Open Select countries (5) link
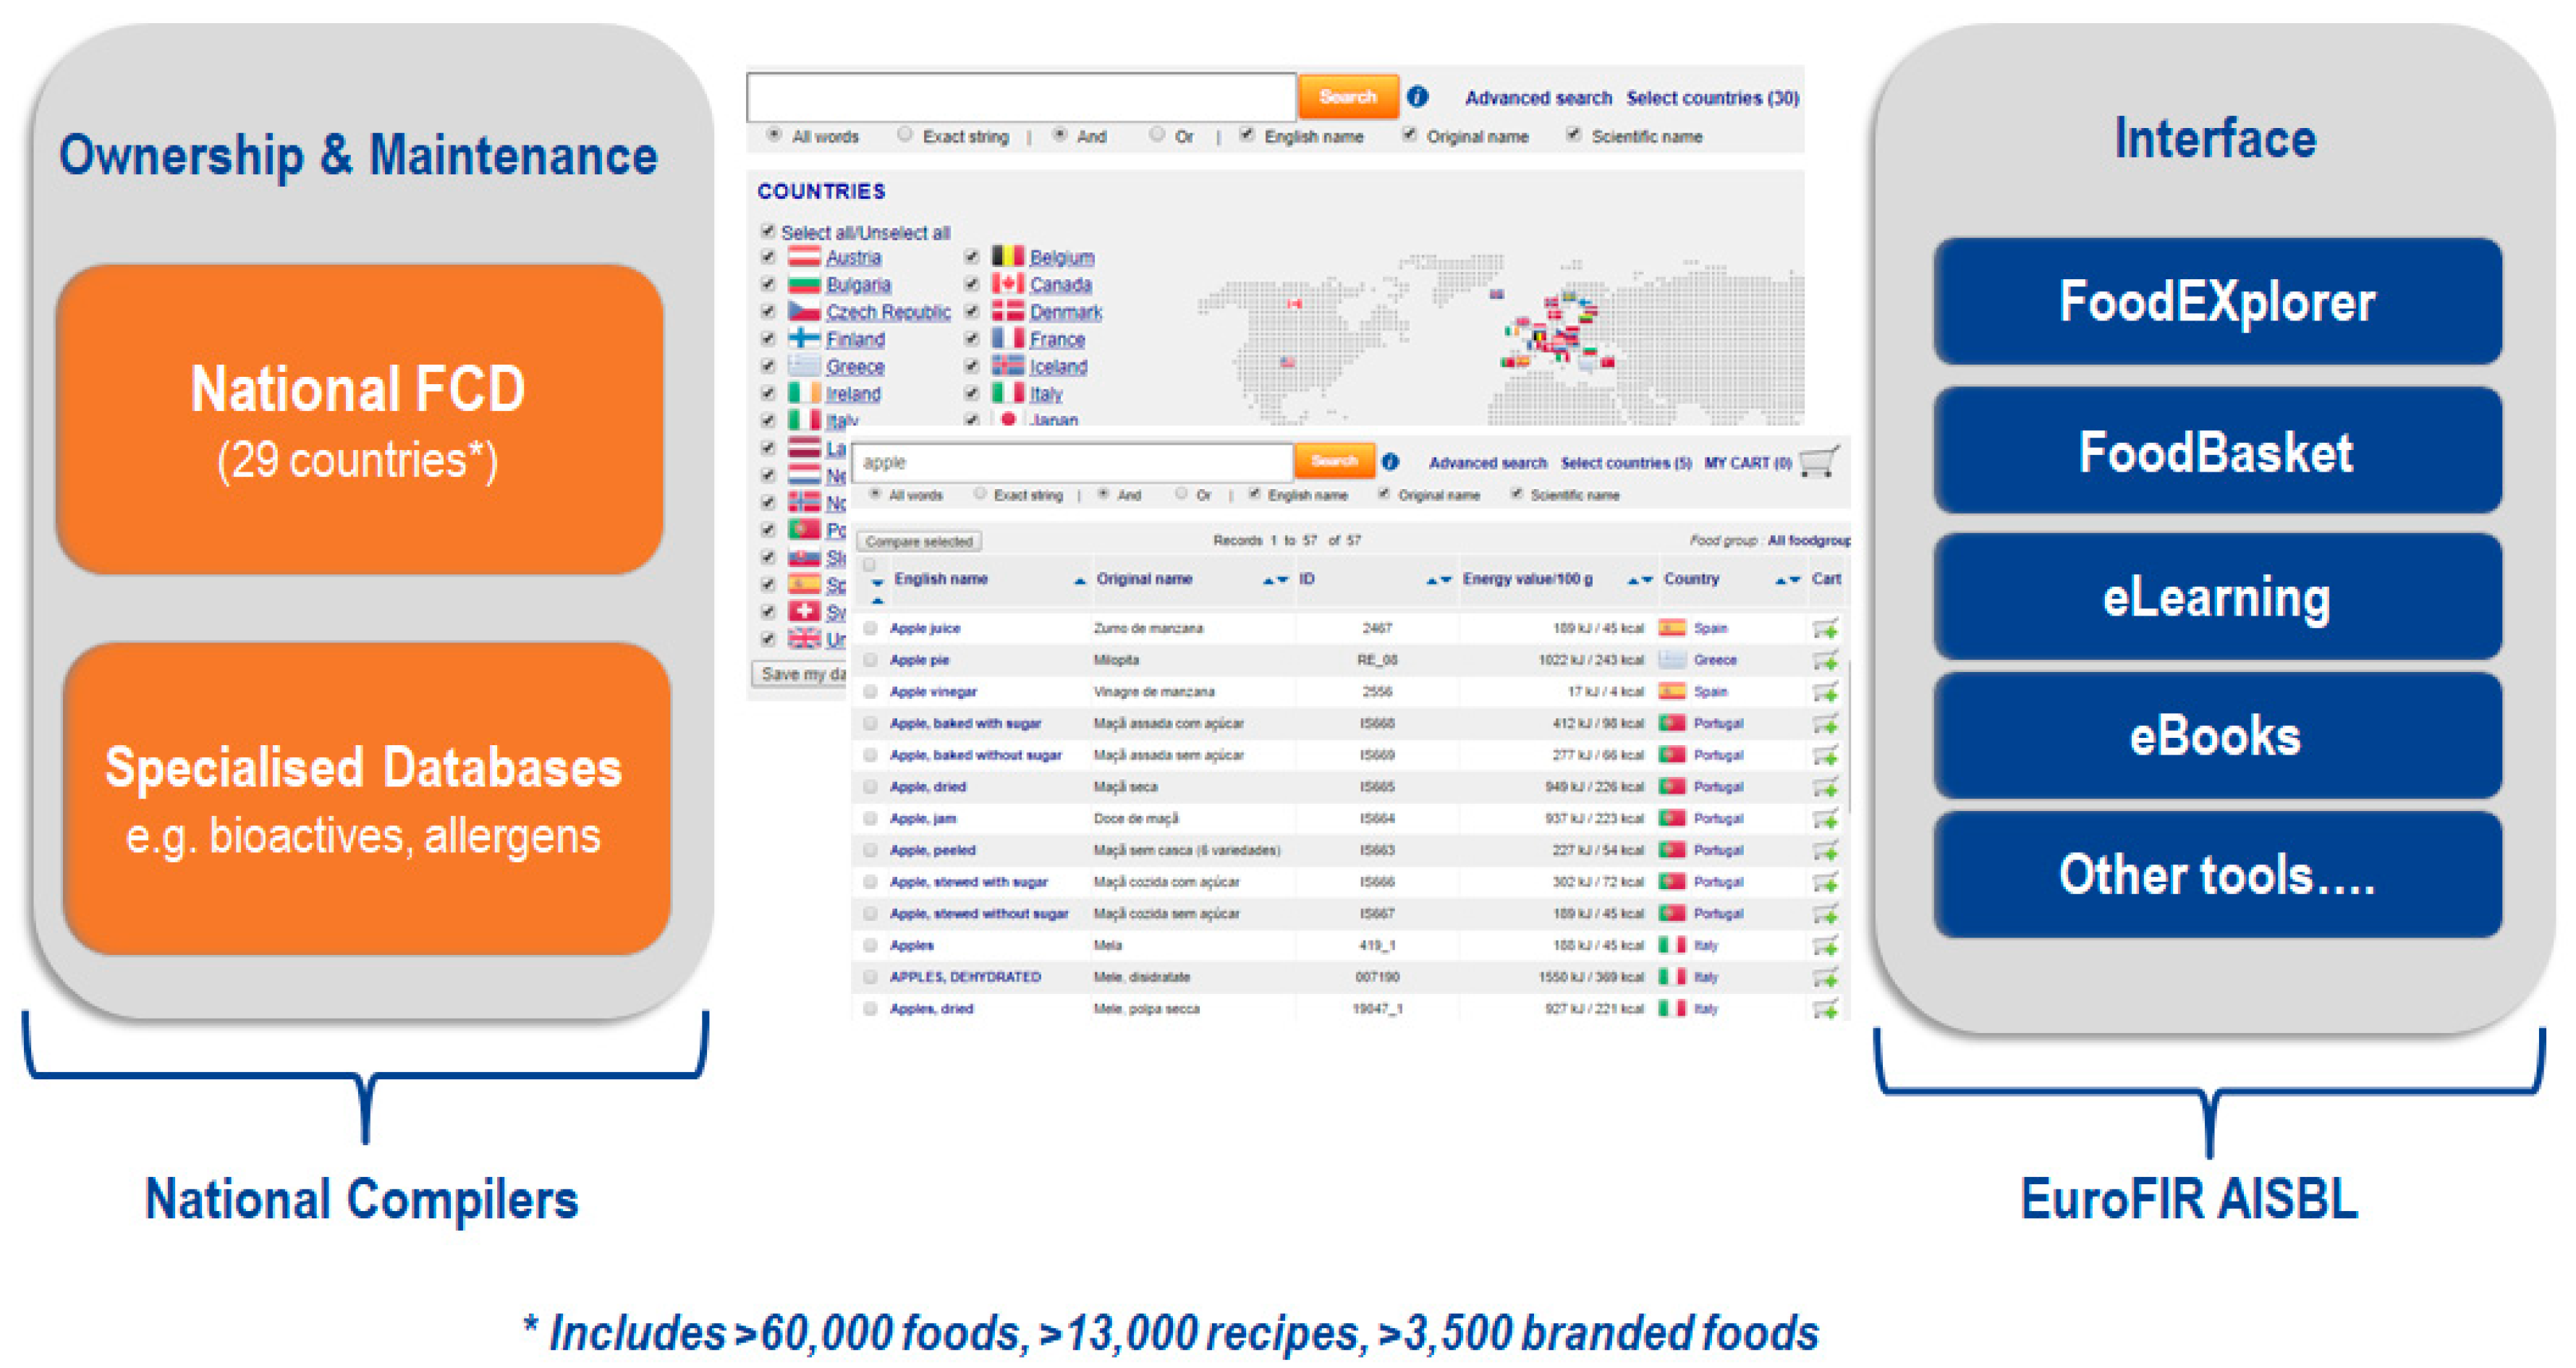Screen dimensions: 2576x1368 (x=1625, y=463)
